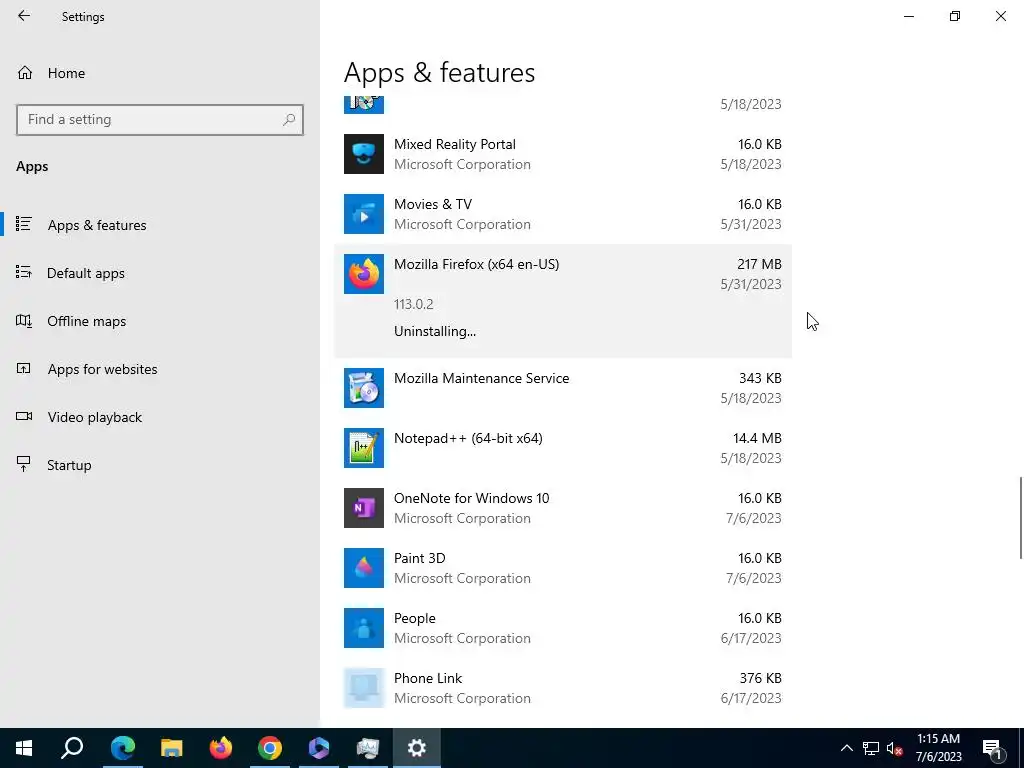Click the search magnifier in Find a setting
Screen dimensions: 1024x768
[289, 120]
